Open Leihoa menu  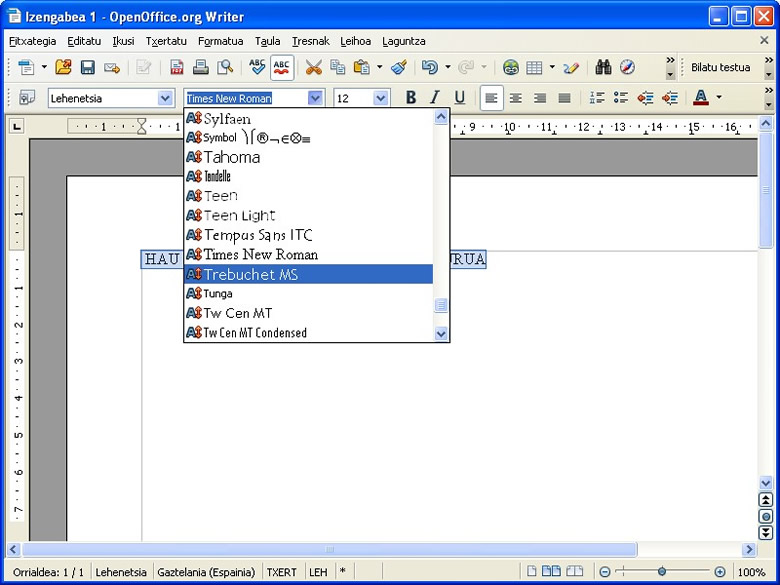(x=356, y=41)
